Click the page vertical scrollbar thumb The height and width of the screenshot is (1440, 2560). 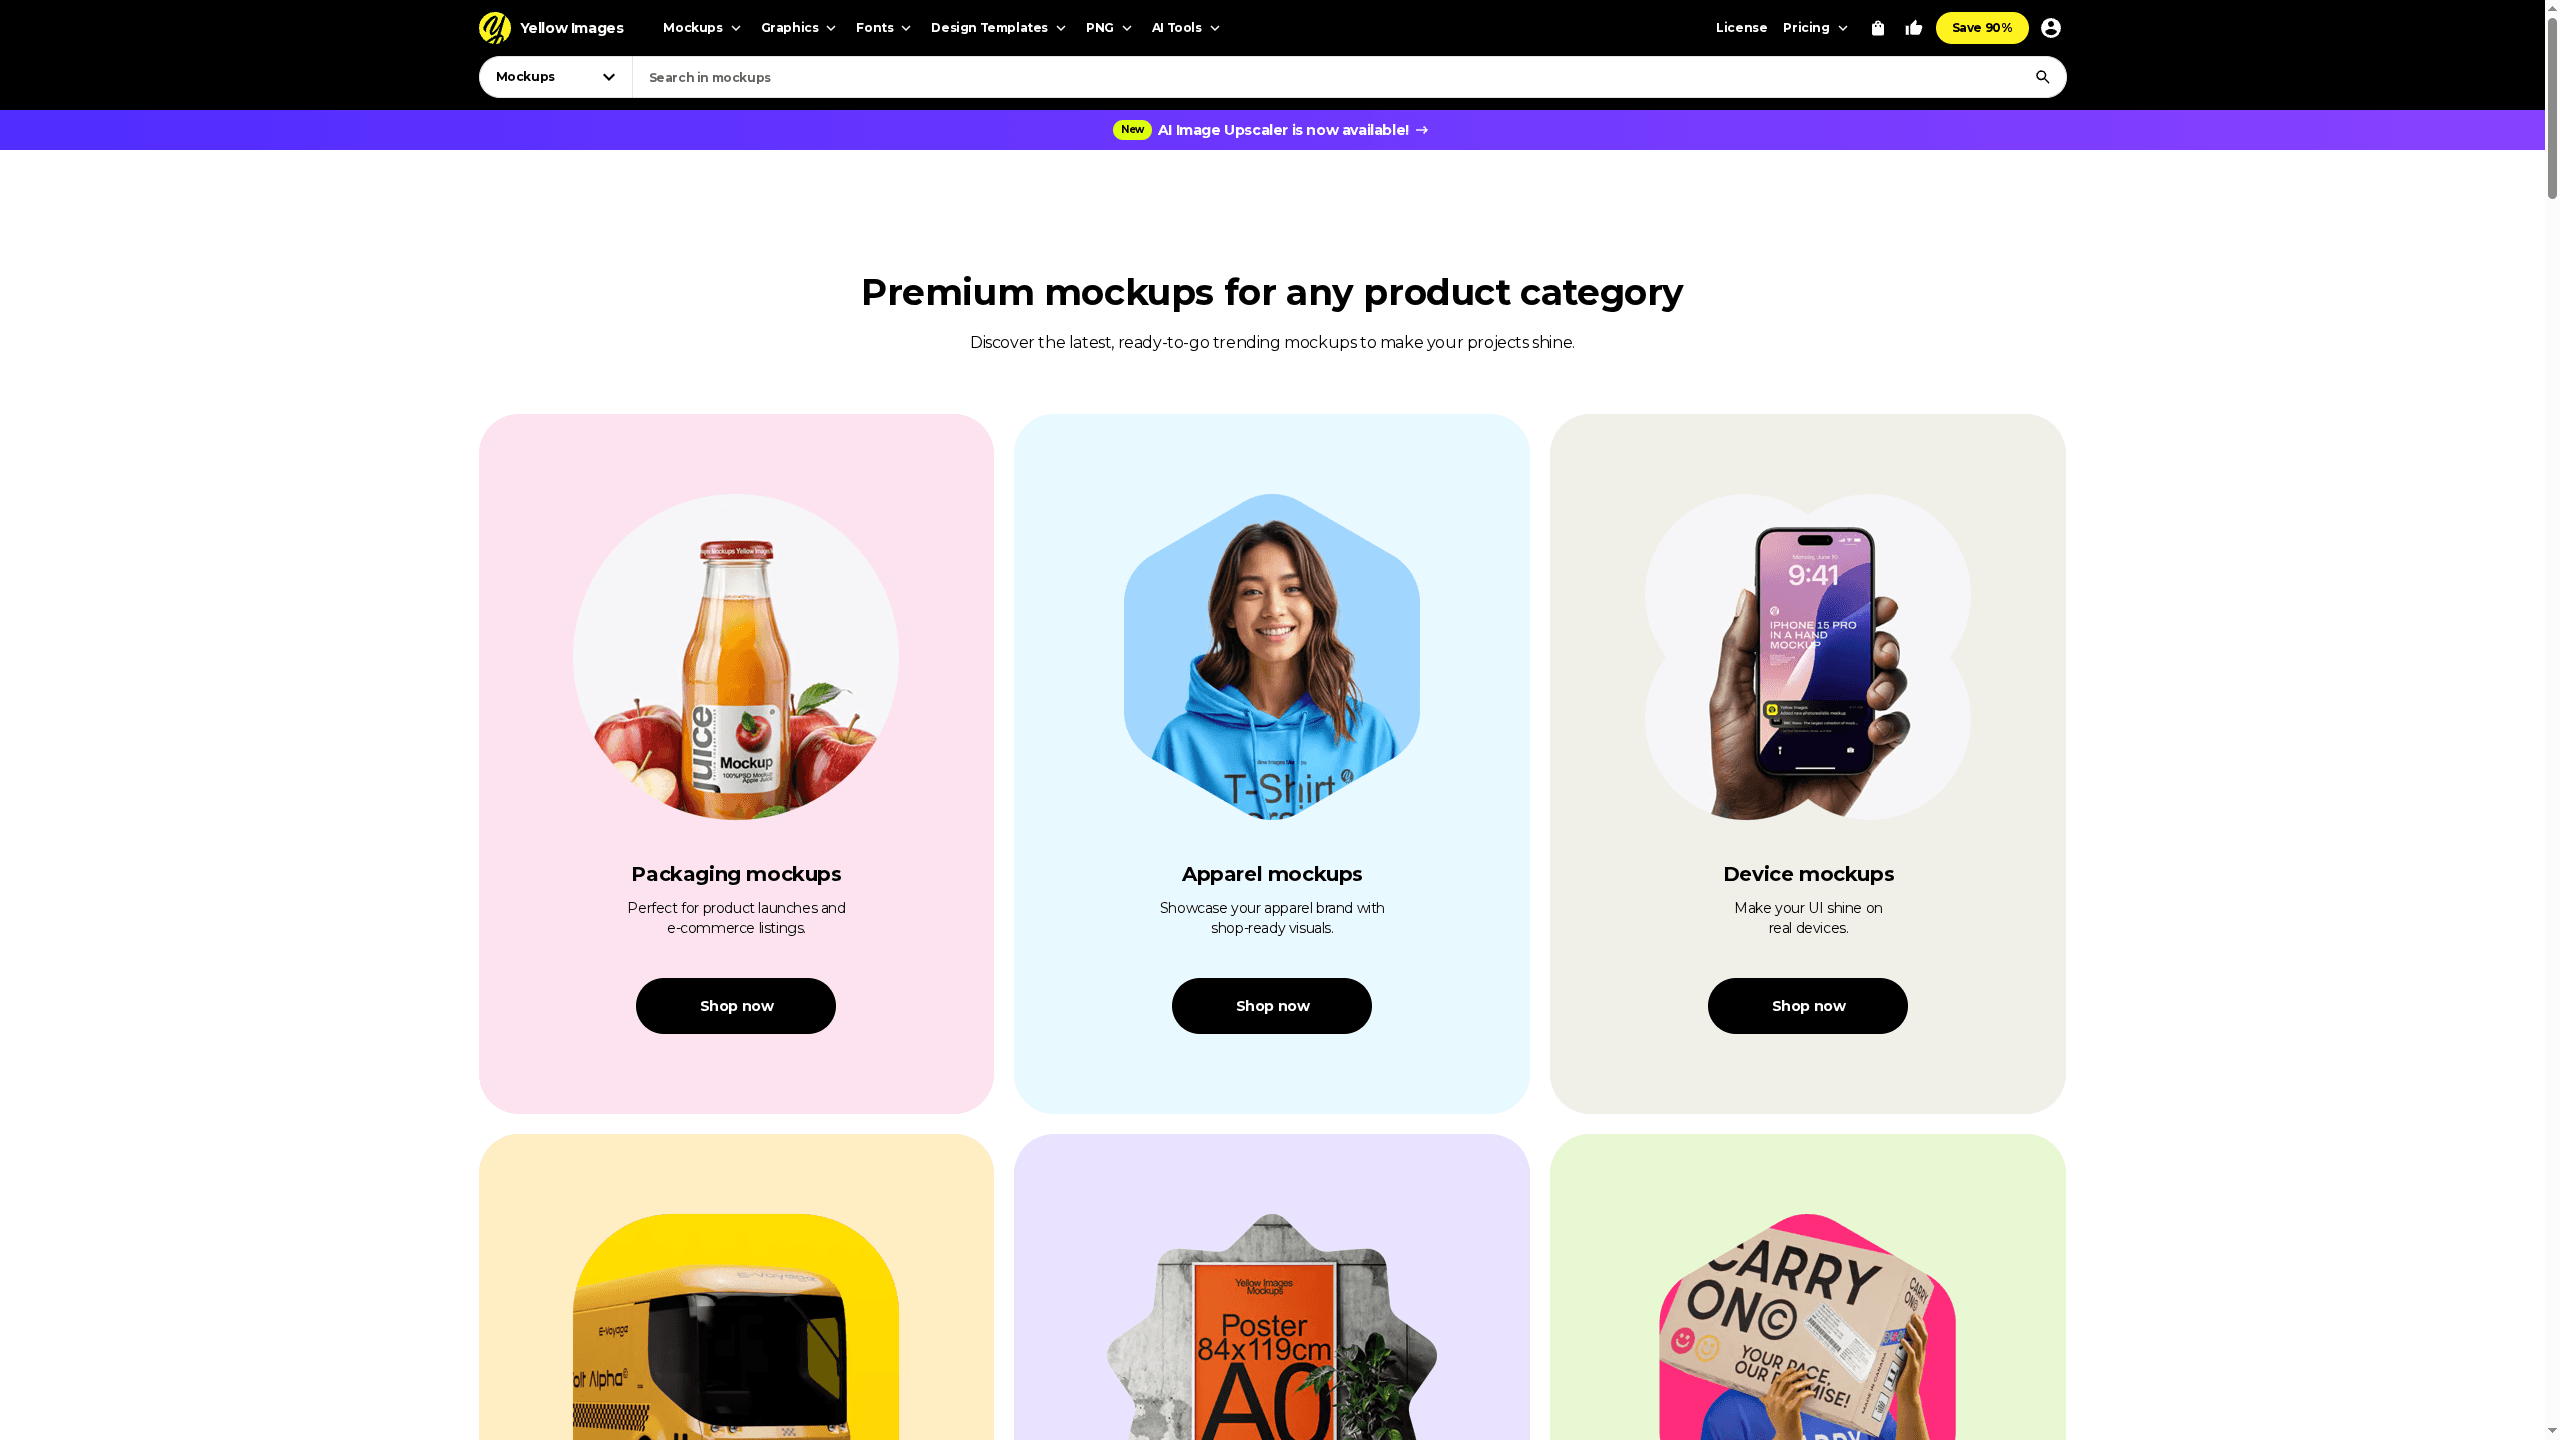[2552, 100]
